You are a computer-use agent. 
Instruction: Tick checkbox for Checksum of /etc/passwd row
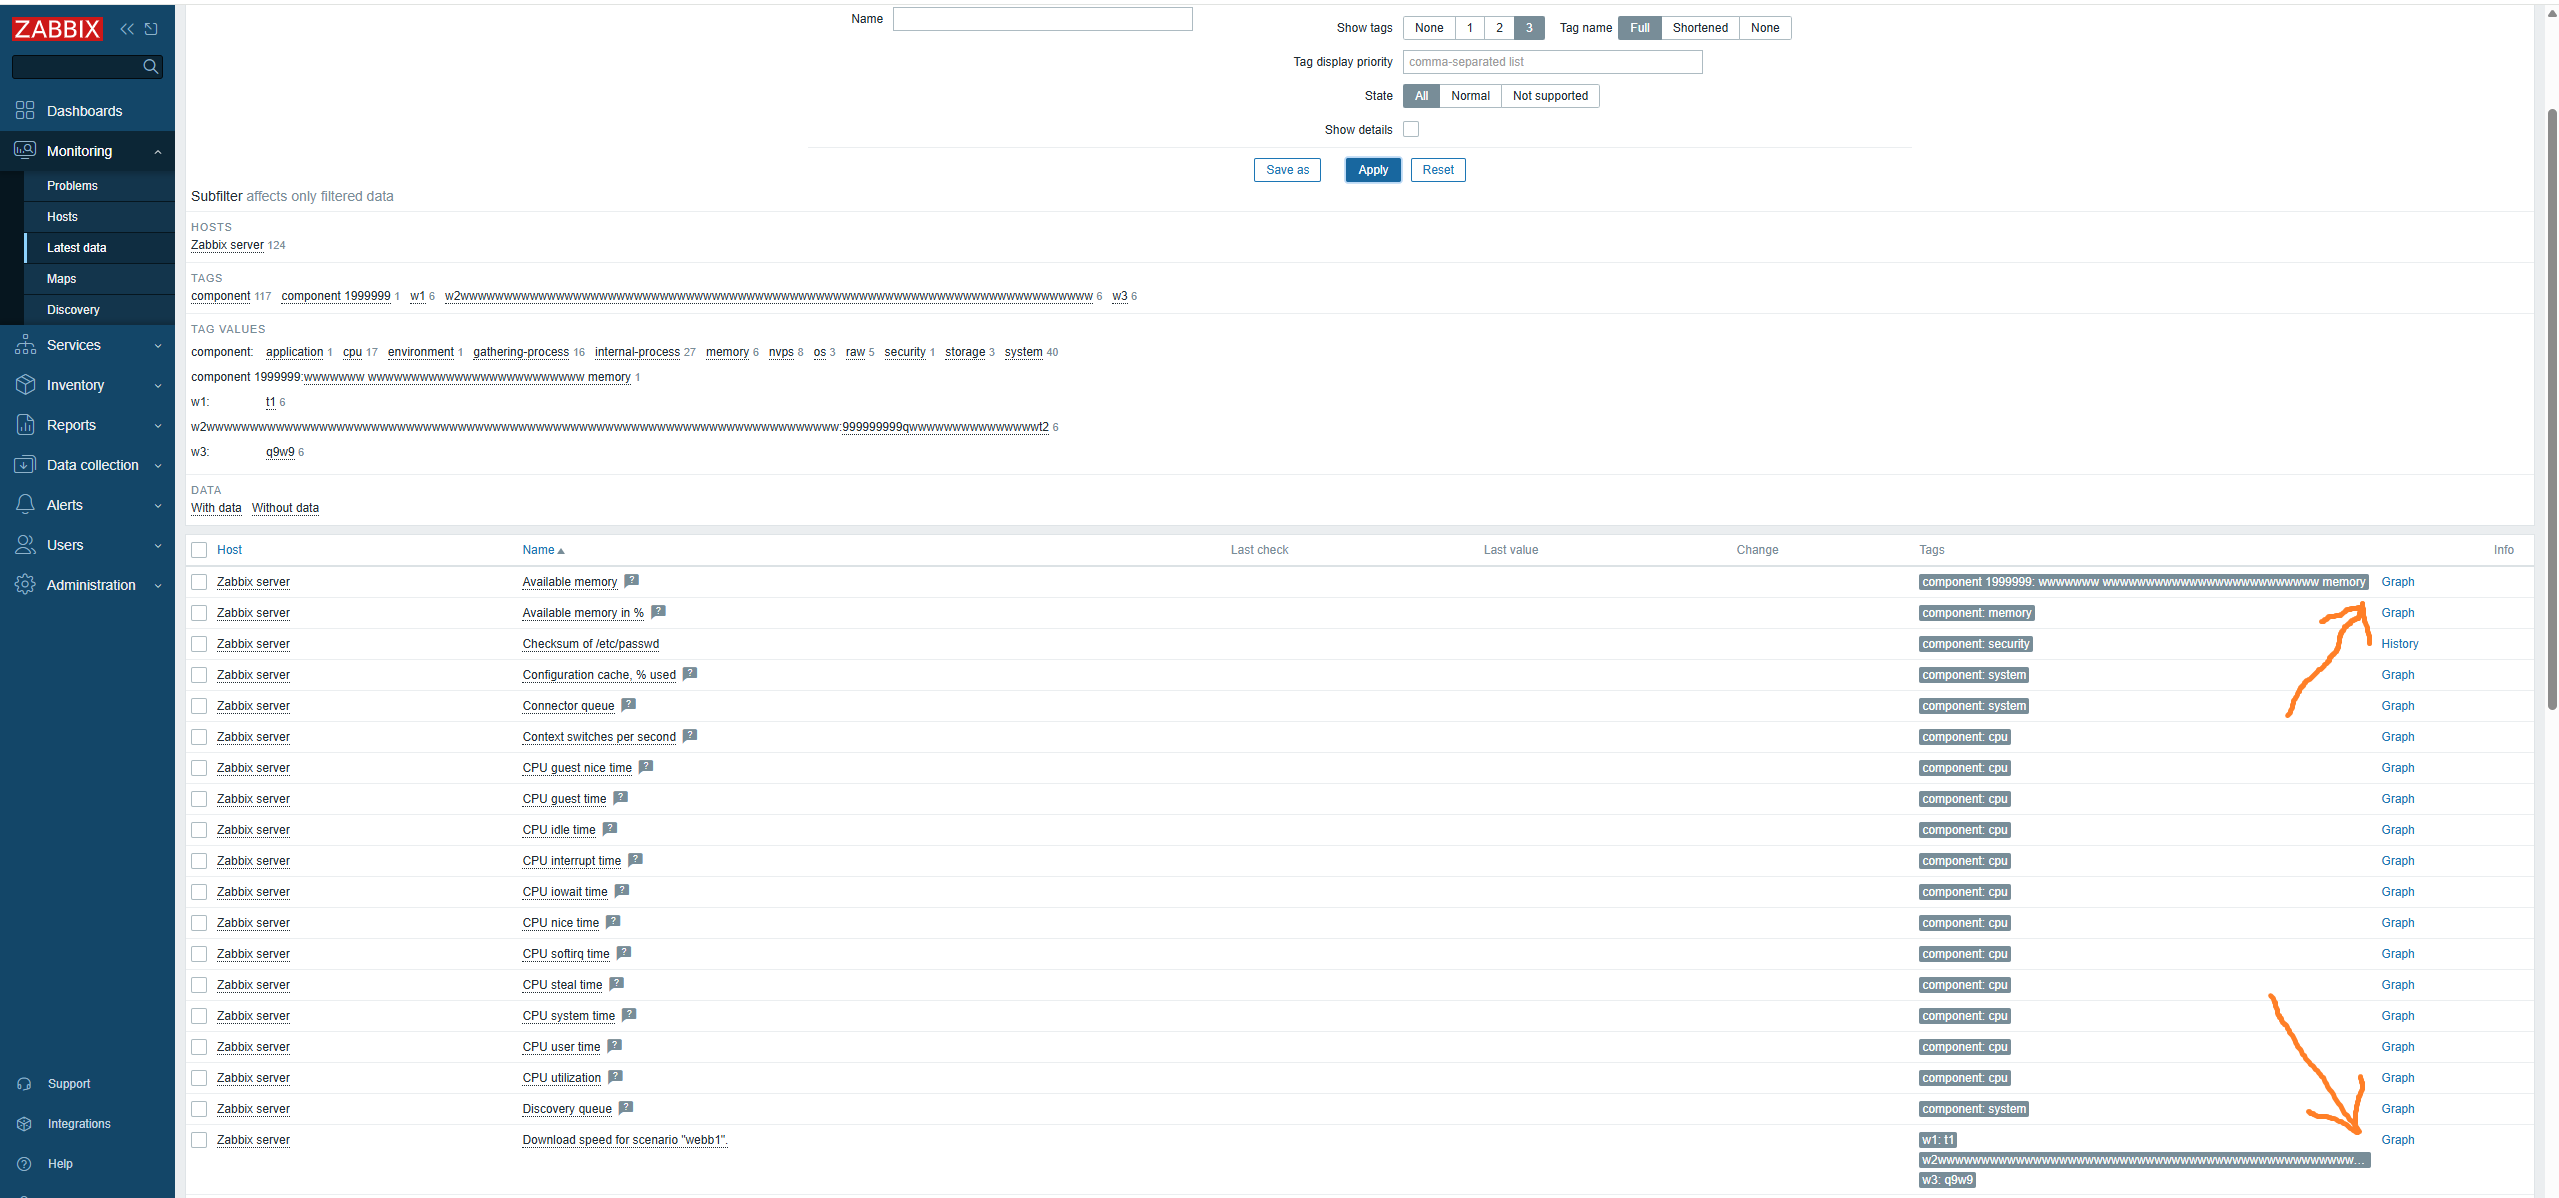[x=199, y=644]
